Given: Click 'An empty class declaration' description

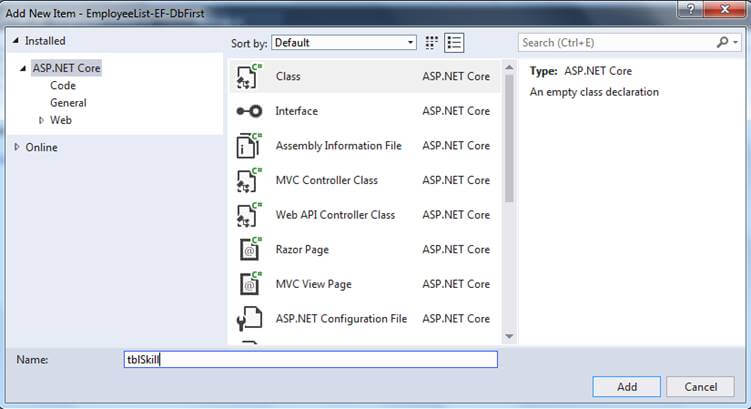Looking at the screenshot, I should pyautogui.click(x=594, y=92).
